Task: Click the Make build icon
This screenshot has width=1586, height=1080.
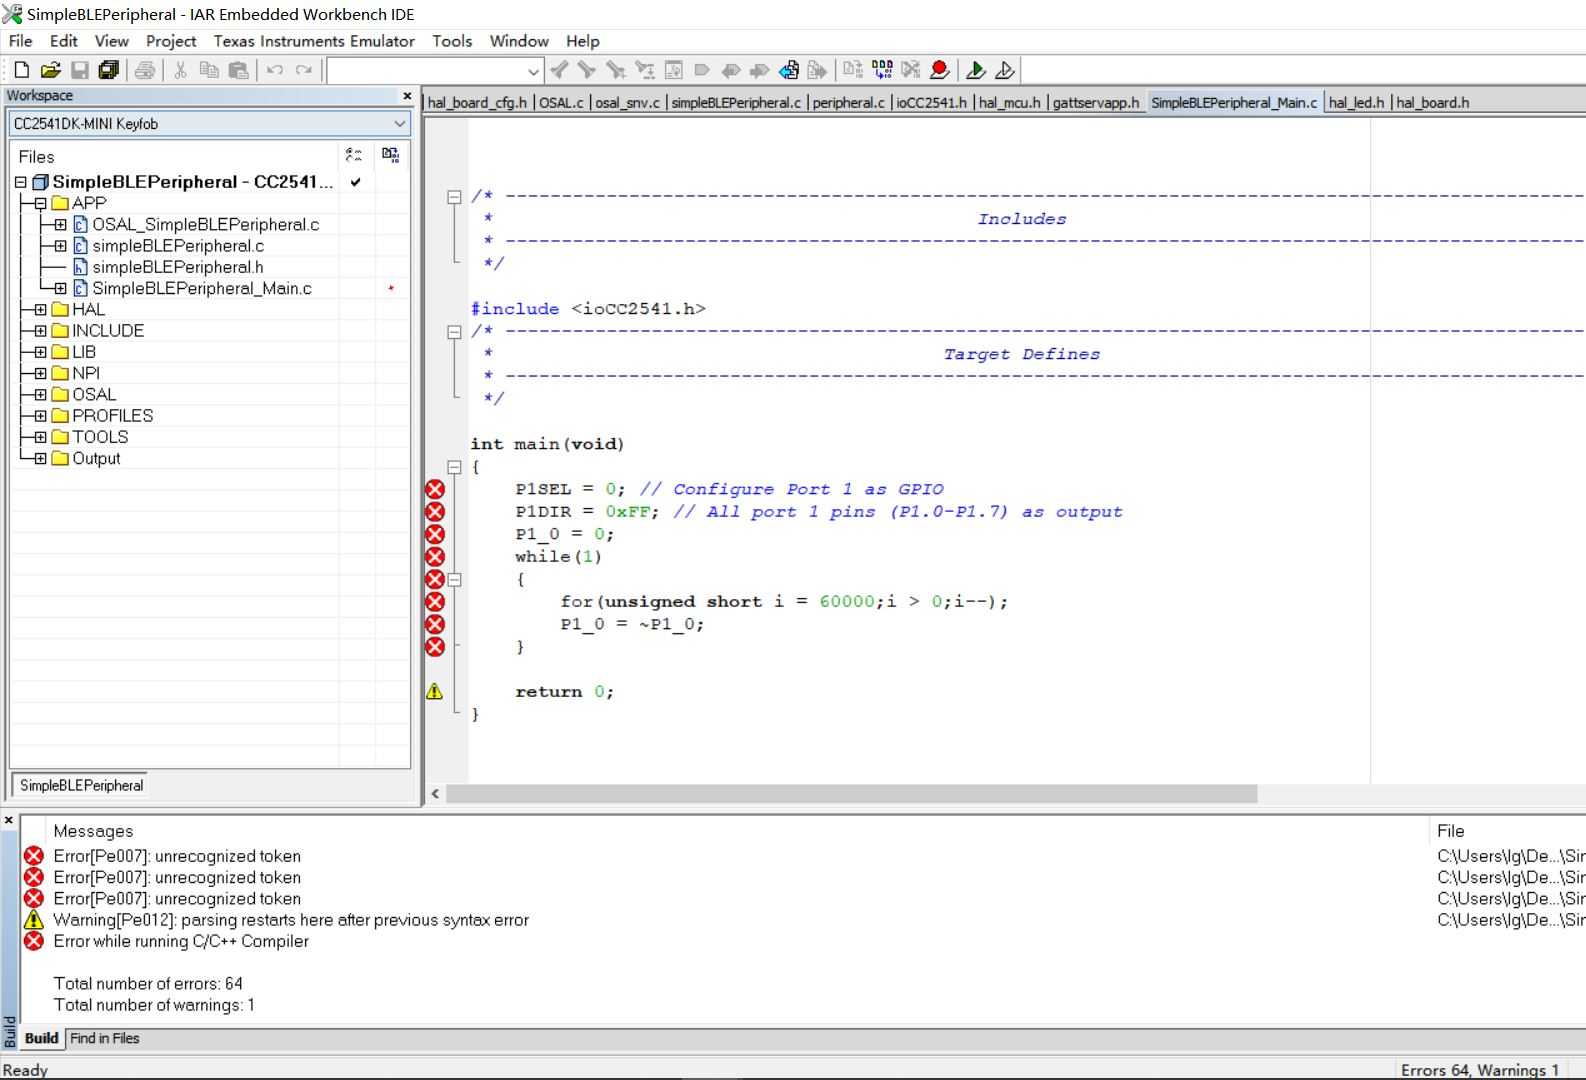Action: tap(882, 70)
